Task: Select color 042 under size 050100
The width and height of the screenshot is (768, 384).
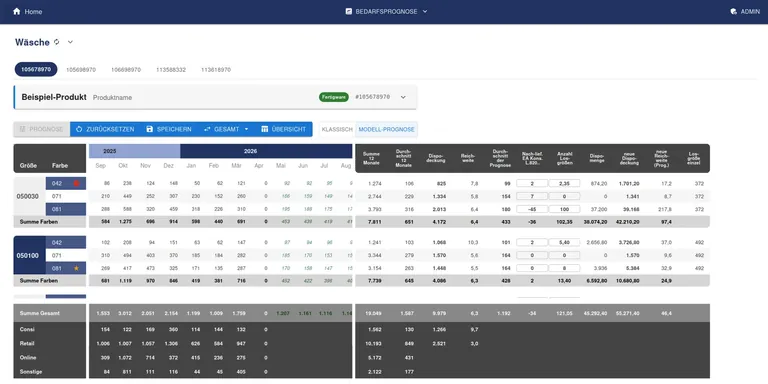Action: 66,242
